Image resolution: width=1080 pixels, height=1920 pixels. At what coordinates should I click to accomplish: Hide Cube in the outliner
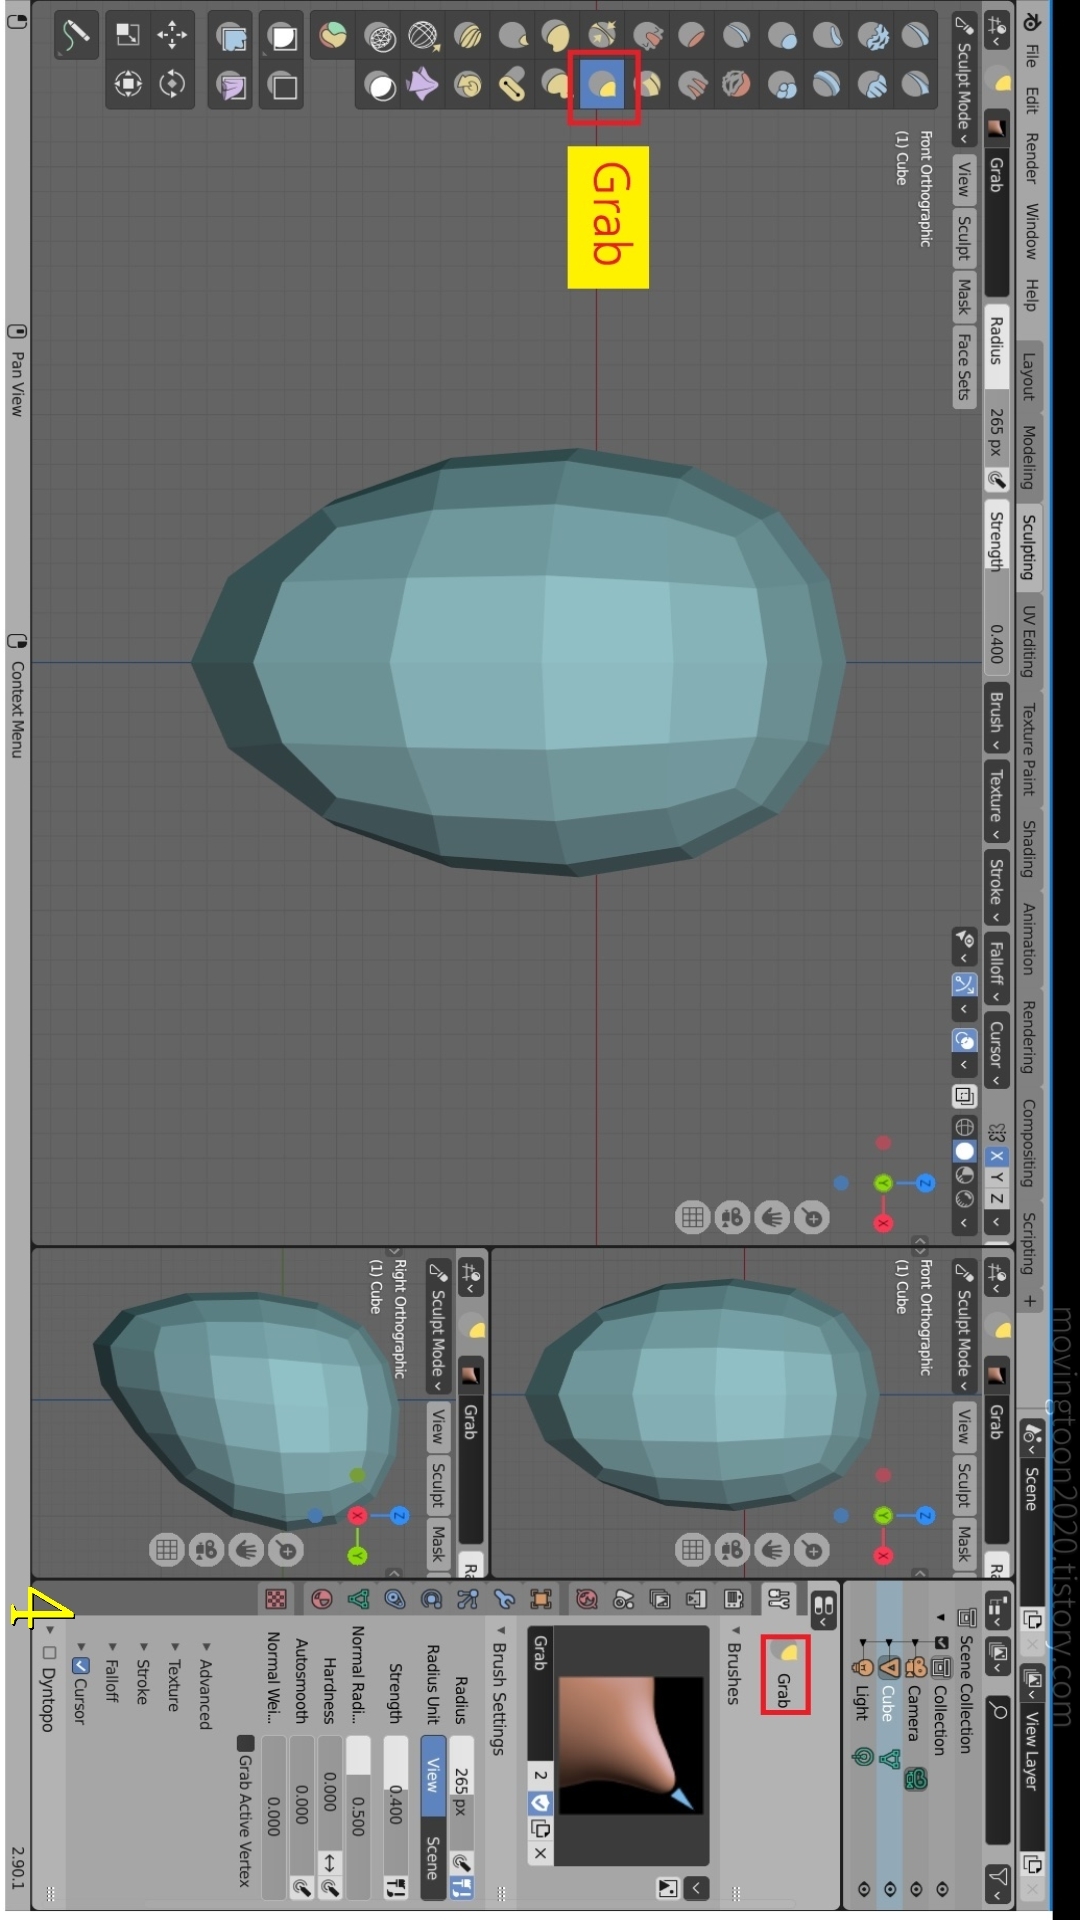tap(890, 1889)
